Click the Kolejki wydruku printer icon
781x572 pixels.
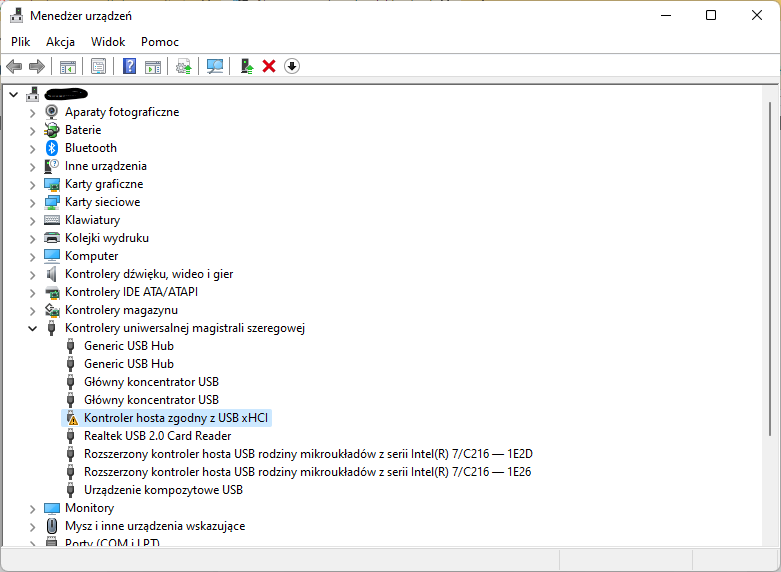click(52, 238)
